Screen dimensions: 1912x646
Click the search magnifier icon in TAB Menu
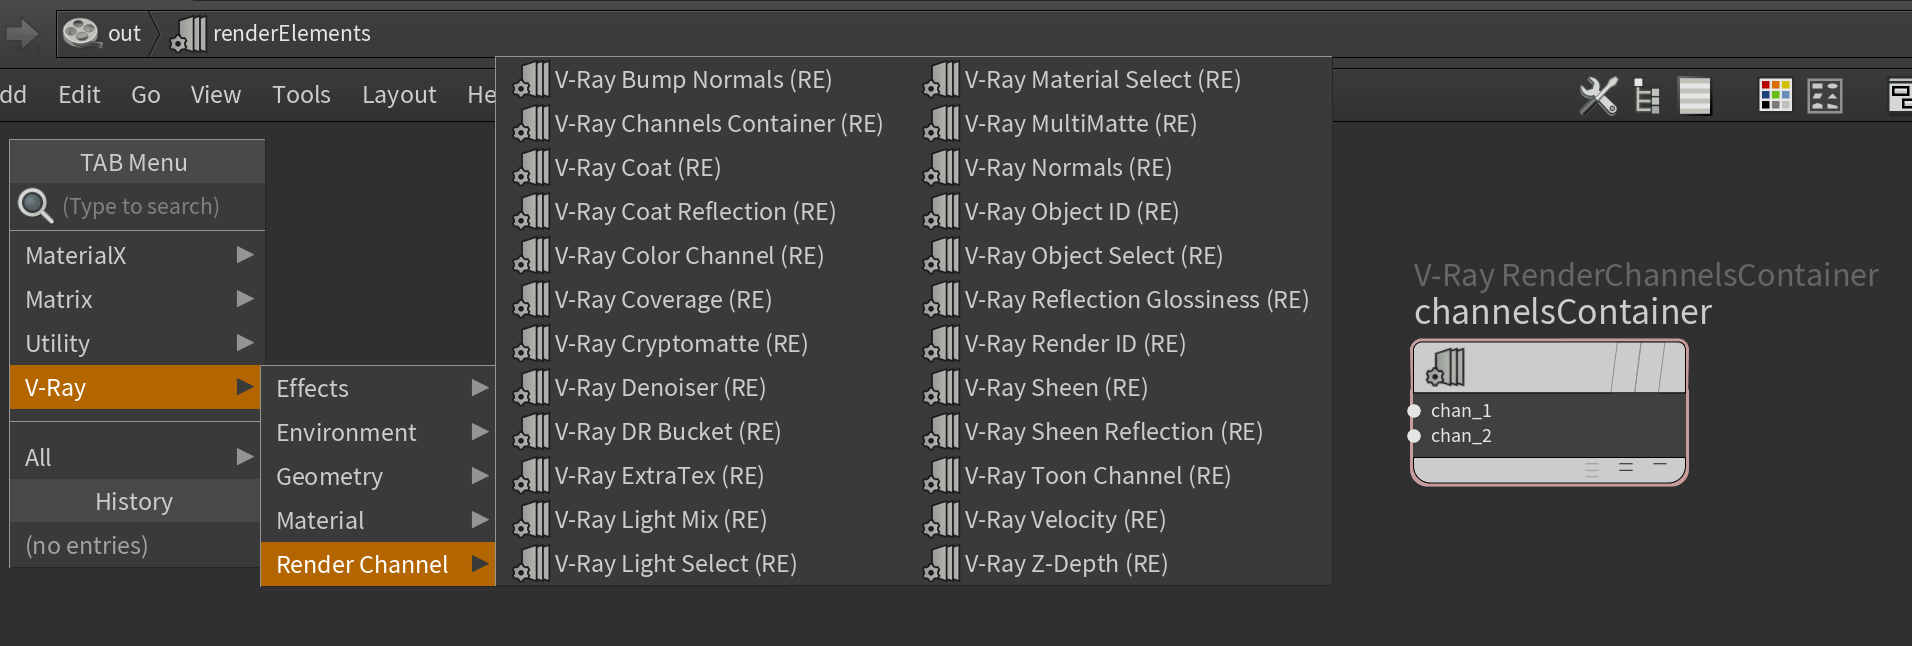[x=35, y=206]
